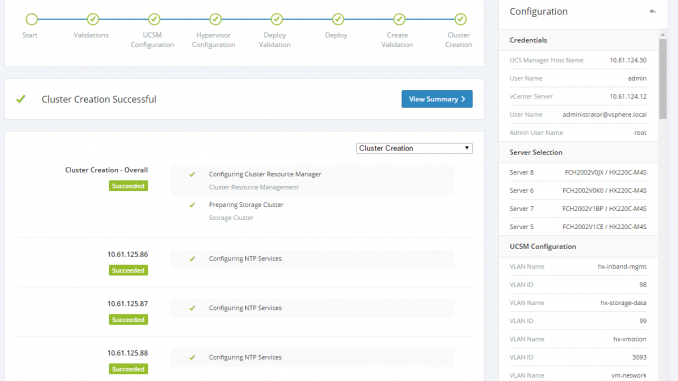Click the Server 5 row
The width and height of the screenshot is (678, 381).
578,227
